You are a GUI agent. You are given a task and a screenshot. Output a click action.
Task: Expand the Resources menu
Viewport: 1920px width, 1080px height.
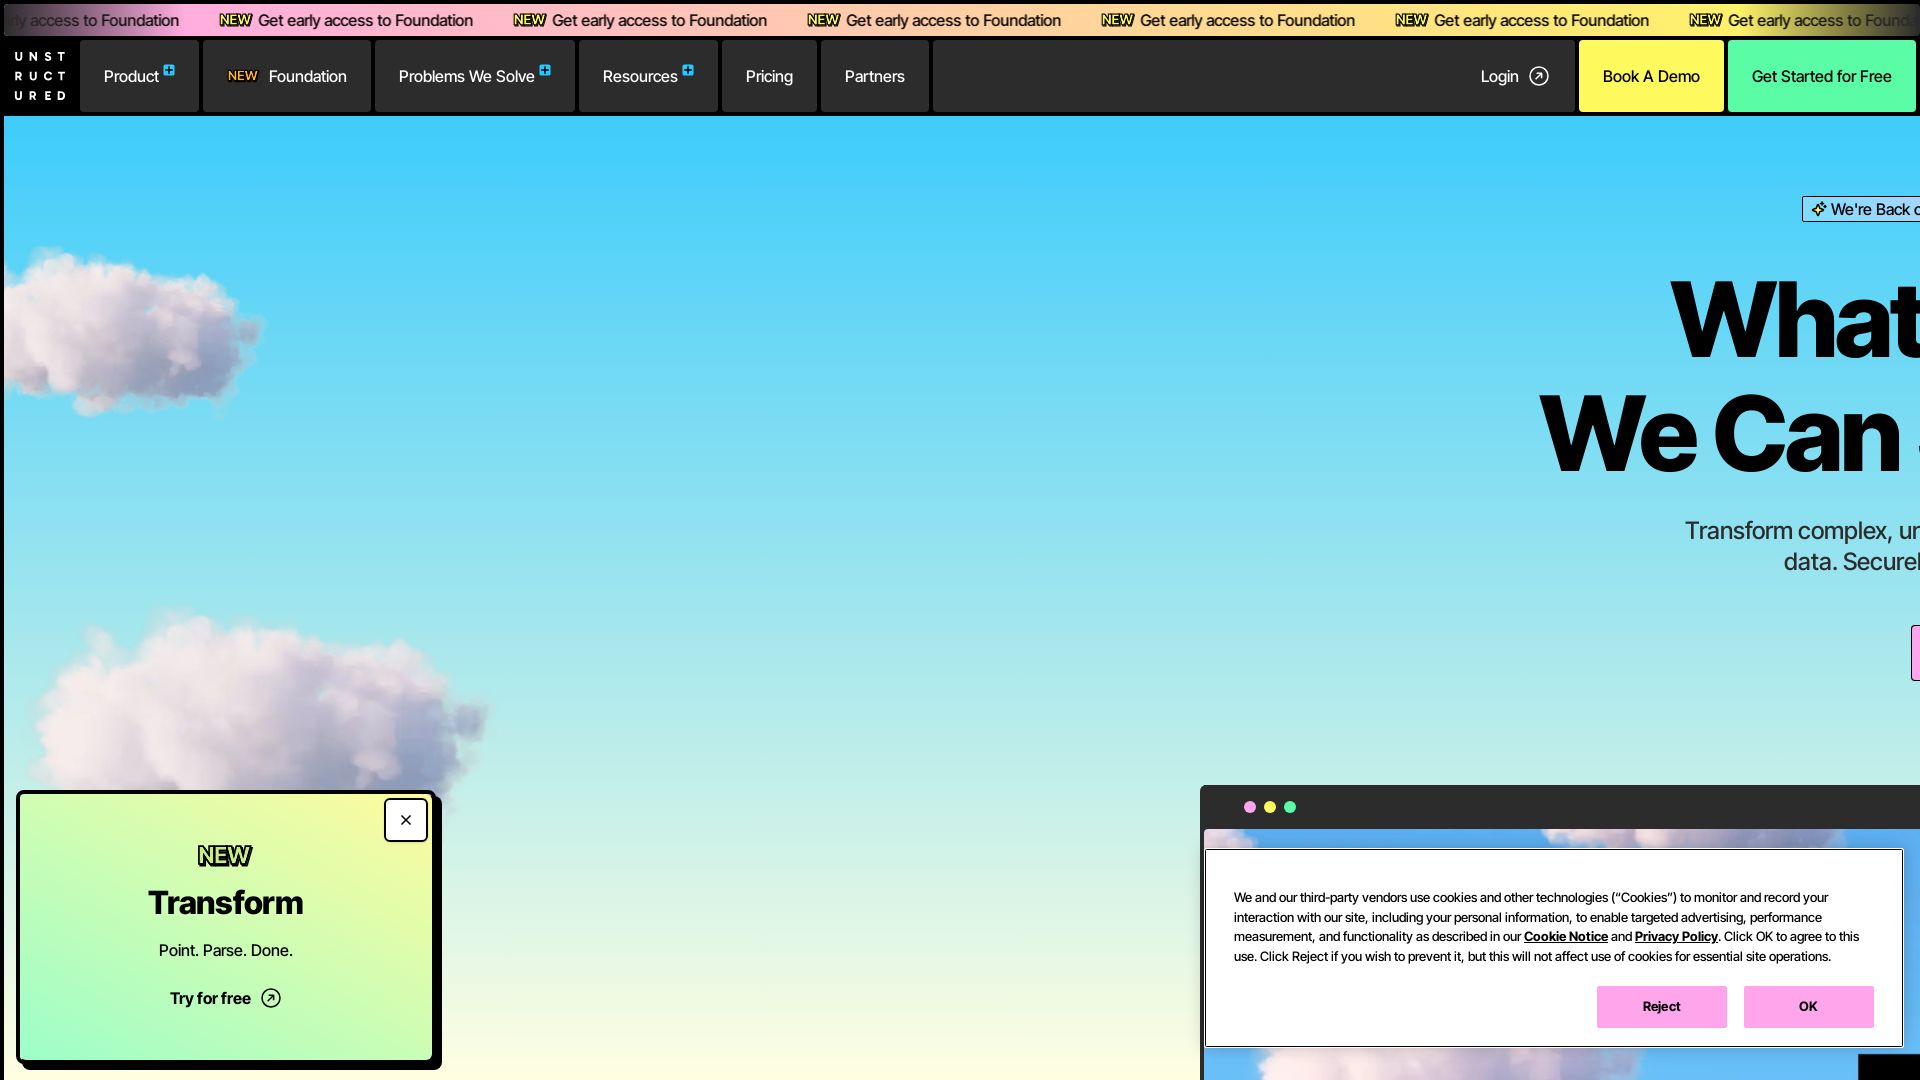pos(648,76)
